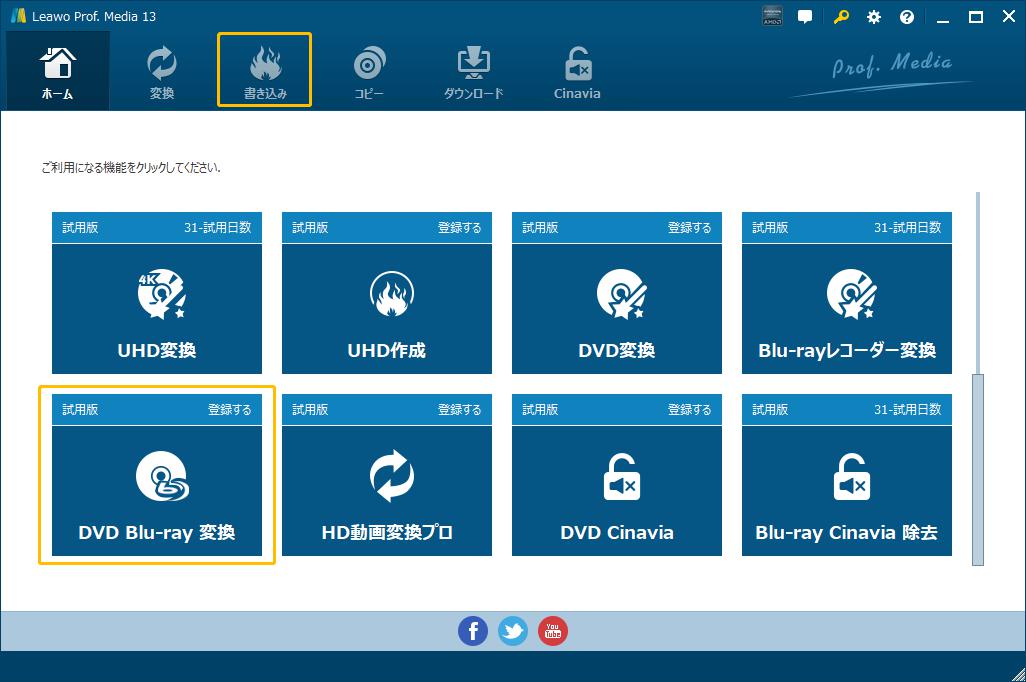Open Blu-rayレコーダー変換 disc icon
Viewport: 1026px width, 682px height.
851,294
